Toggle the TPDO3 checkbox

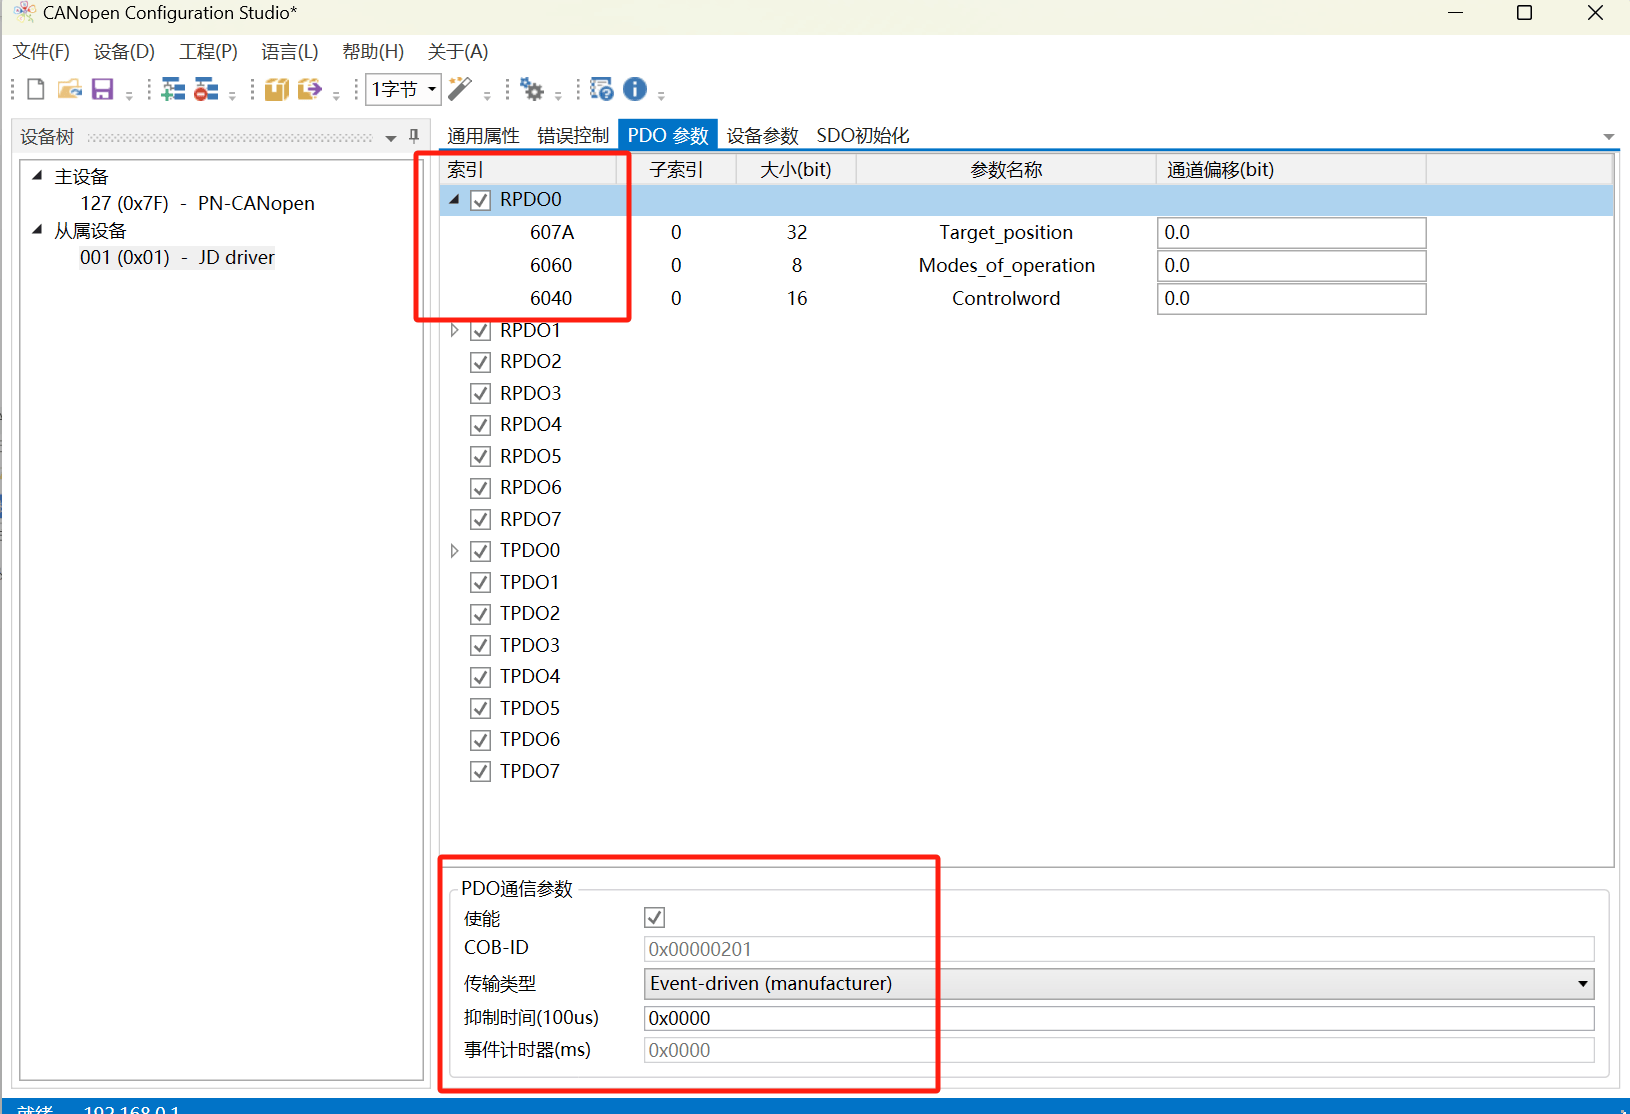[480, 646]
